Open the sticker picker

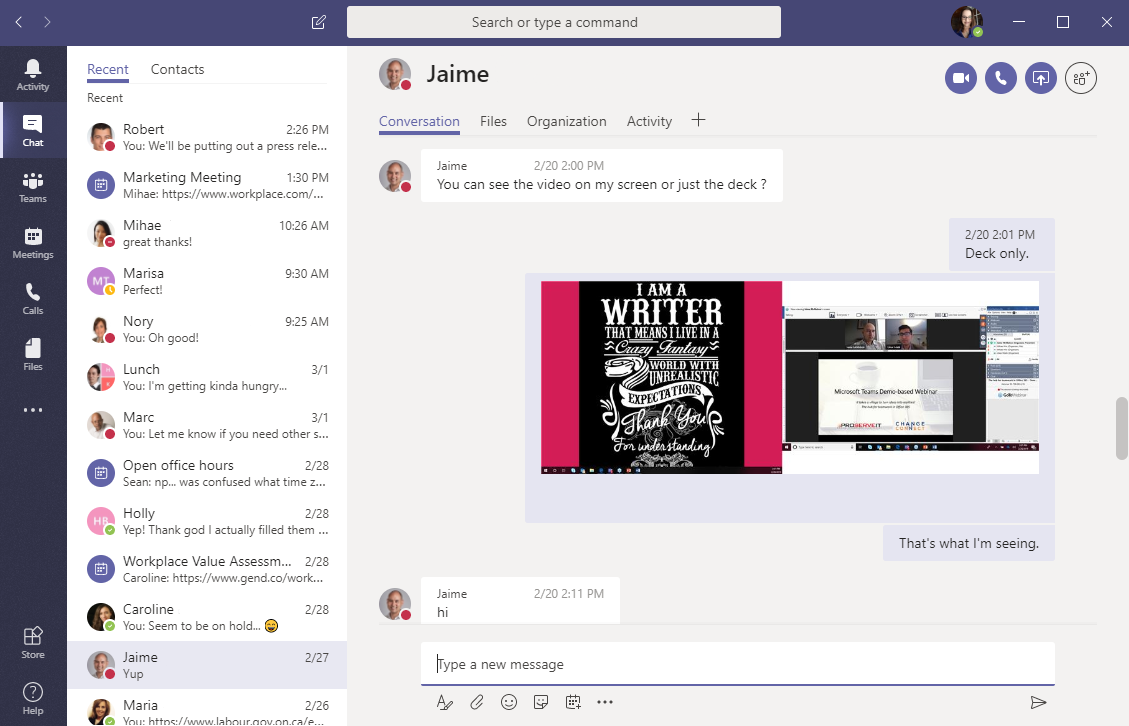click(541, 701)
